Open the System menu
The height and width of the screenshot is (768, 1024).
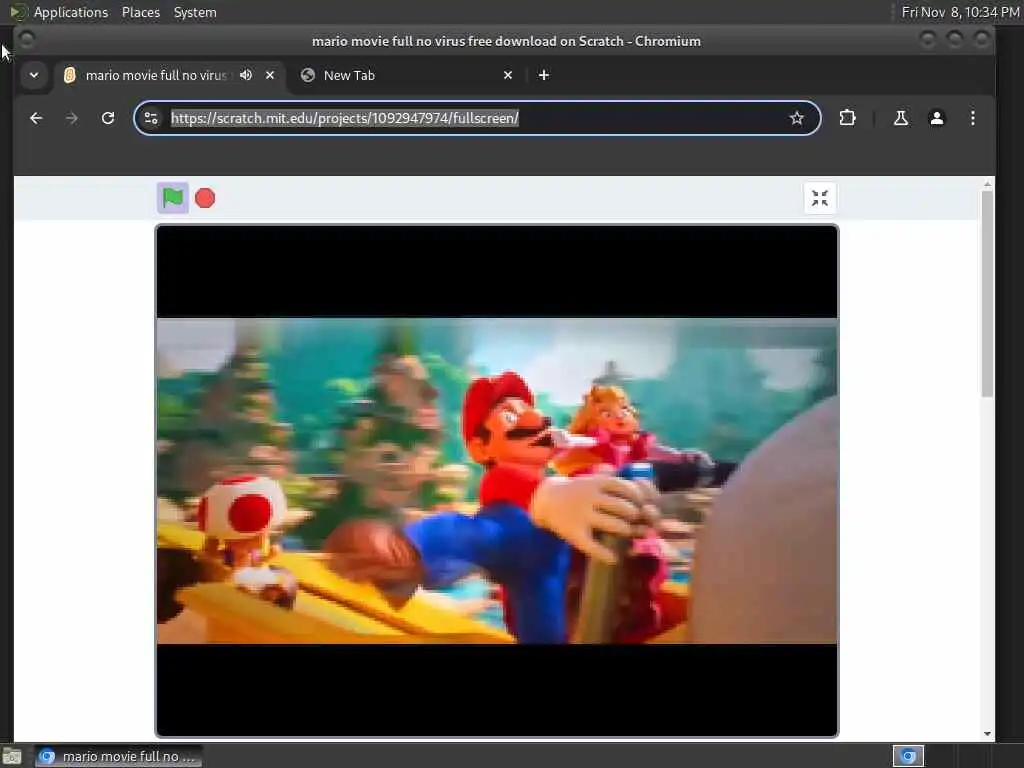pos(195,12)
